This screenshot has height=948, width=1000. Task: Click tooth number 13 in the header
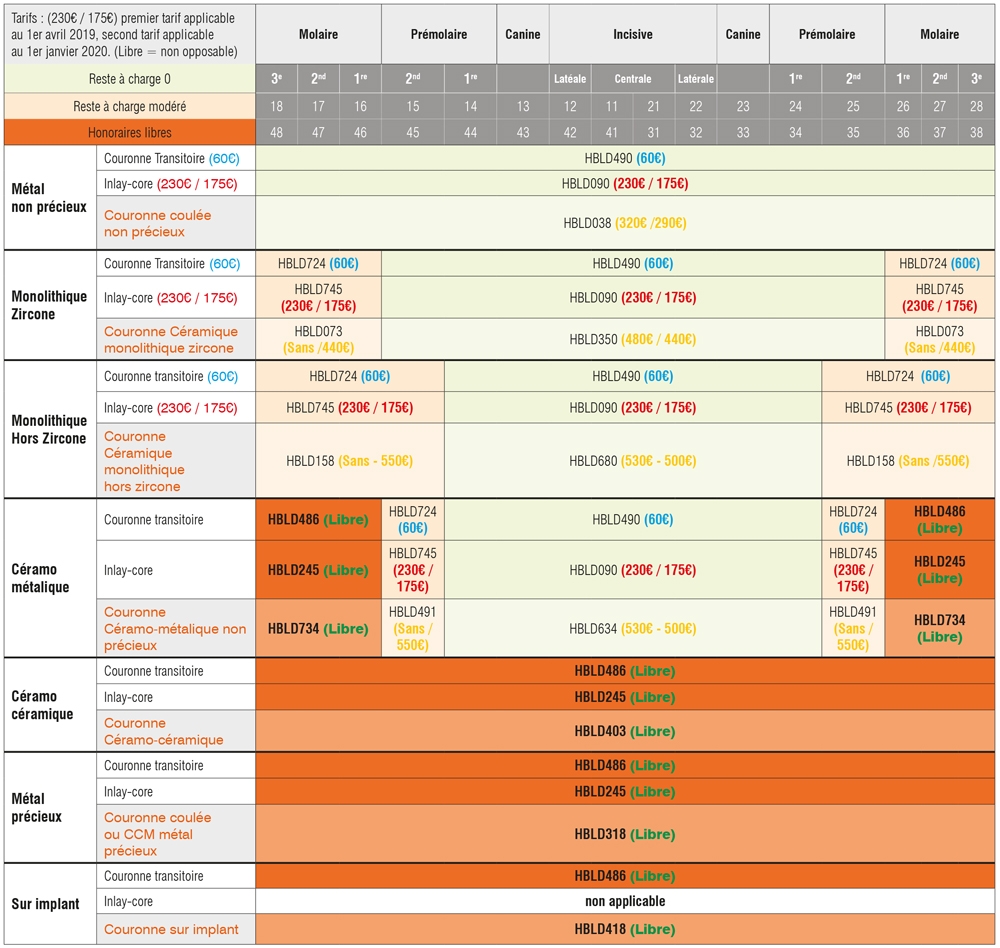click(x=523, y=106)
